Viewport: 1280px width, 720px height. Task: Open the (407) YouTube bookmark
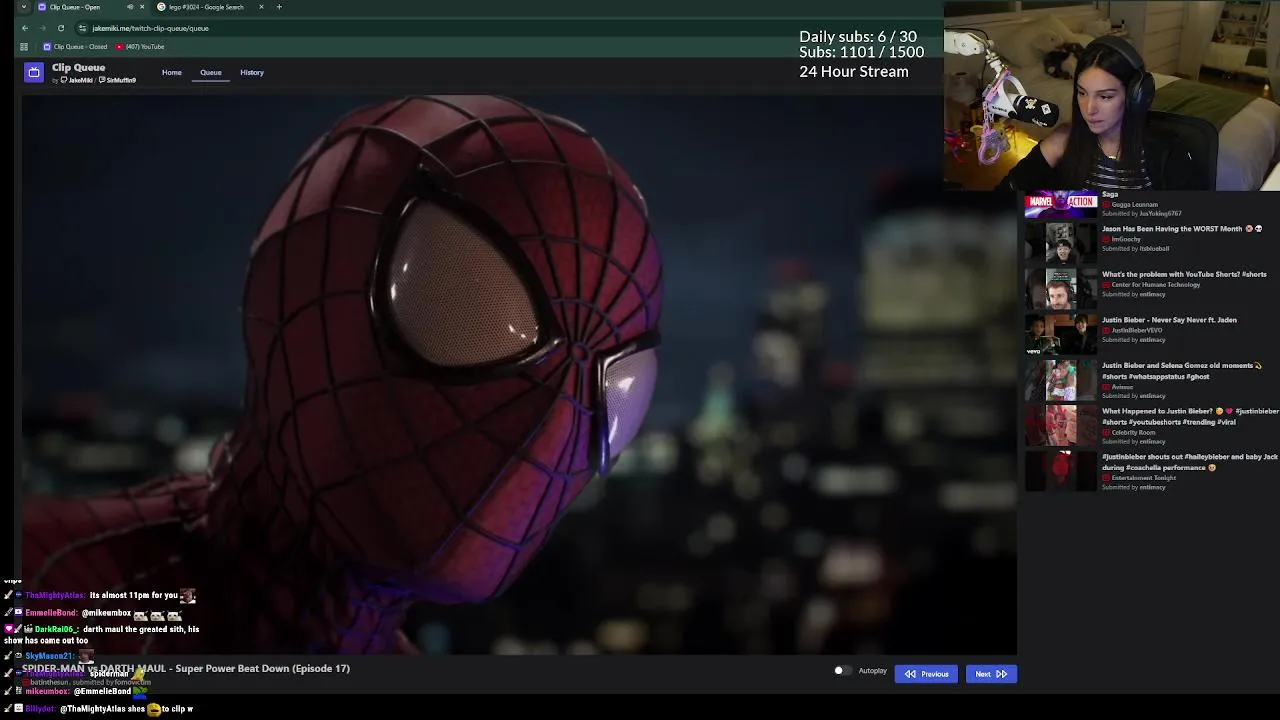(x=140, y=46)
